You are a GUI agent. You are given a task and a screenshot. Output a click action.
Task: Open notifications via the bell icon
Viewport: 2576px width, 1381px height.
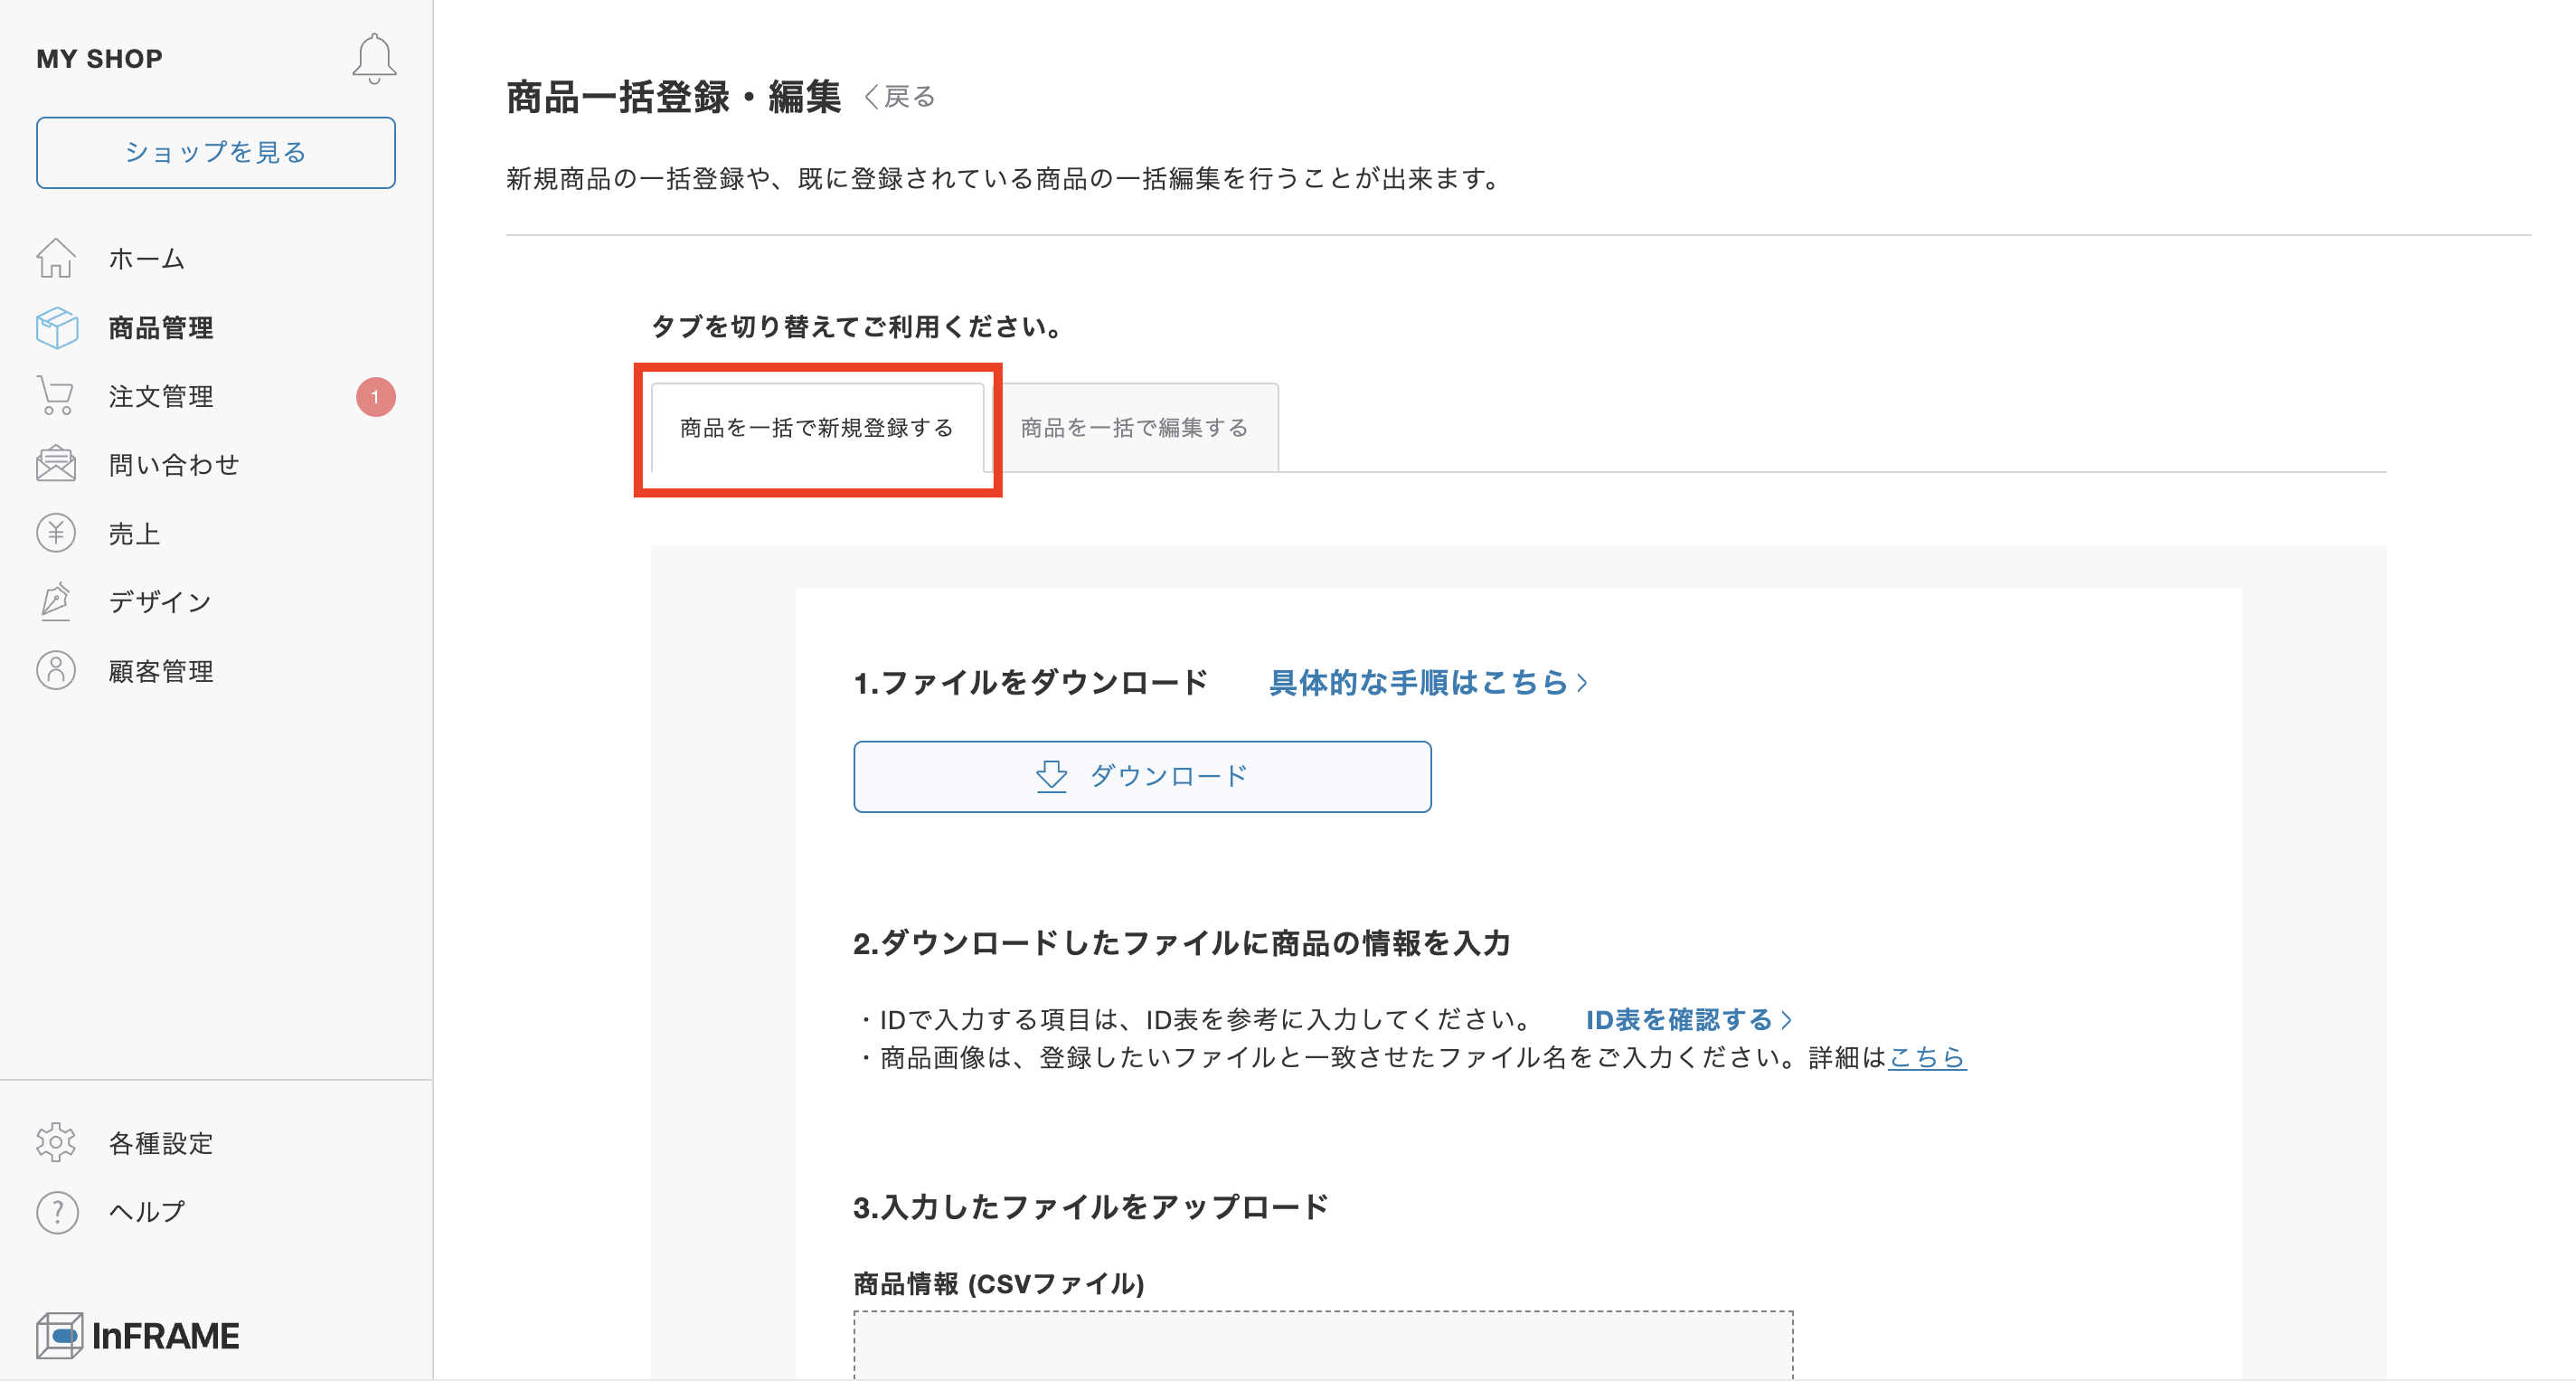[x=376, y=57]
